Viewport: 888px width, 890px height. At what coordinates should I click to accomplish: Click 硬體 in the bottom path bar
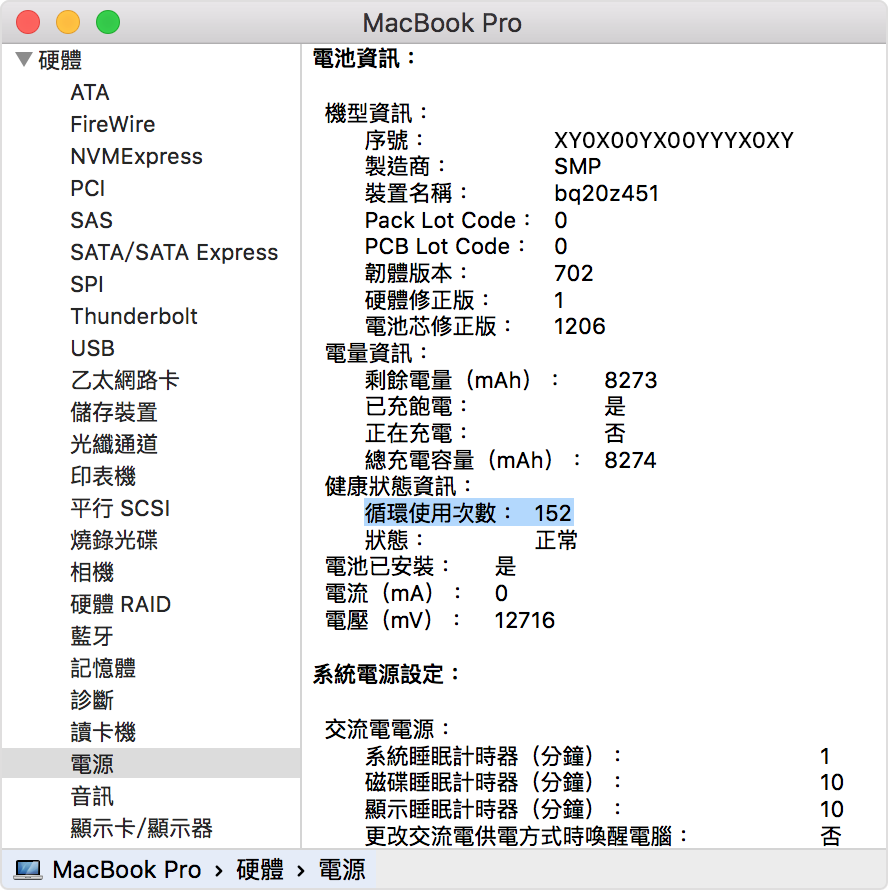(x=259, y=870)
